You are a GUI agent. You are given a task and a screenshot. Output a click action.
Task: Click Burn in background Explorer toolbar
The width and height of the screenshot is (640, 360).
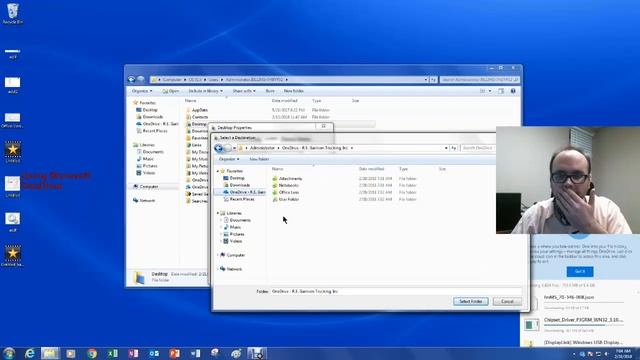click(x=270, y=91)
